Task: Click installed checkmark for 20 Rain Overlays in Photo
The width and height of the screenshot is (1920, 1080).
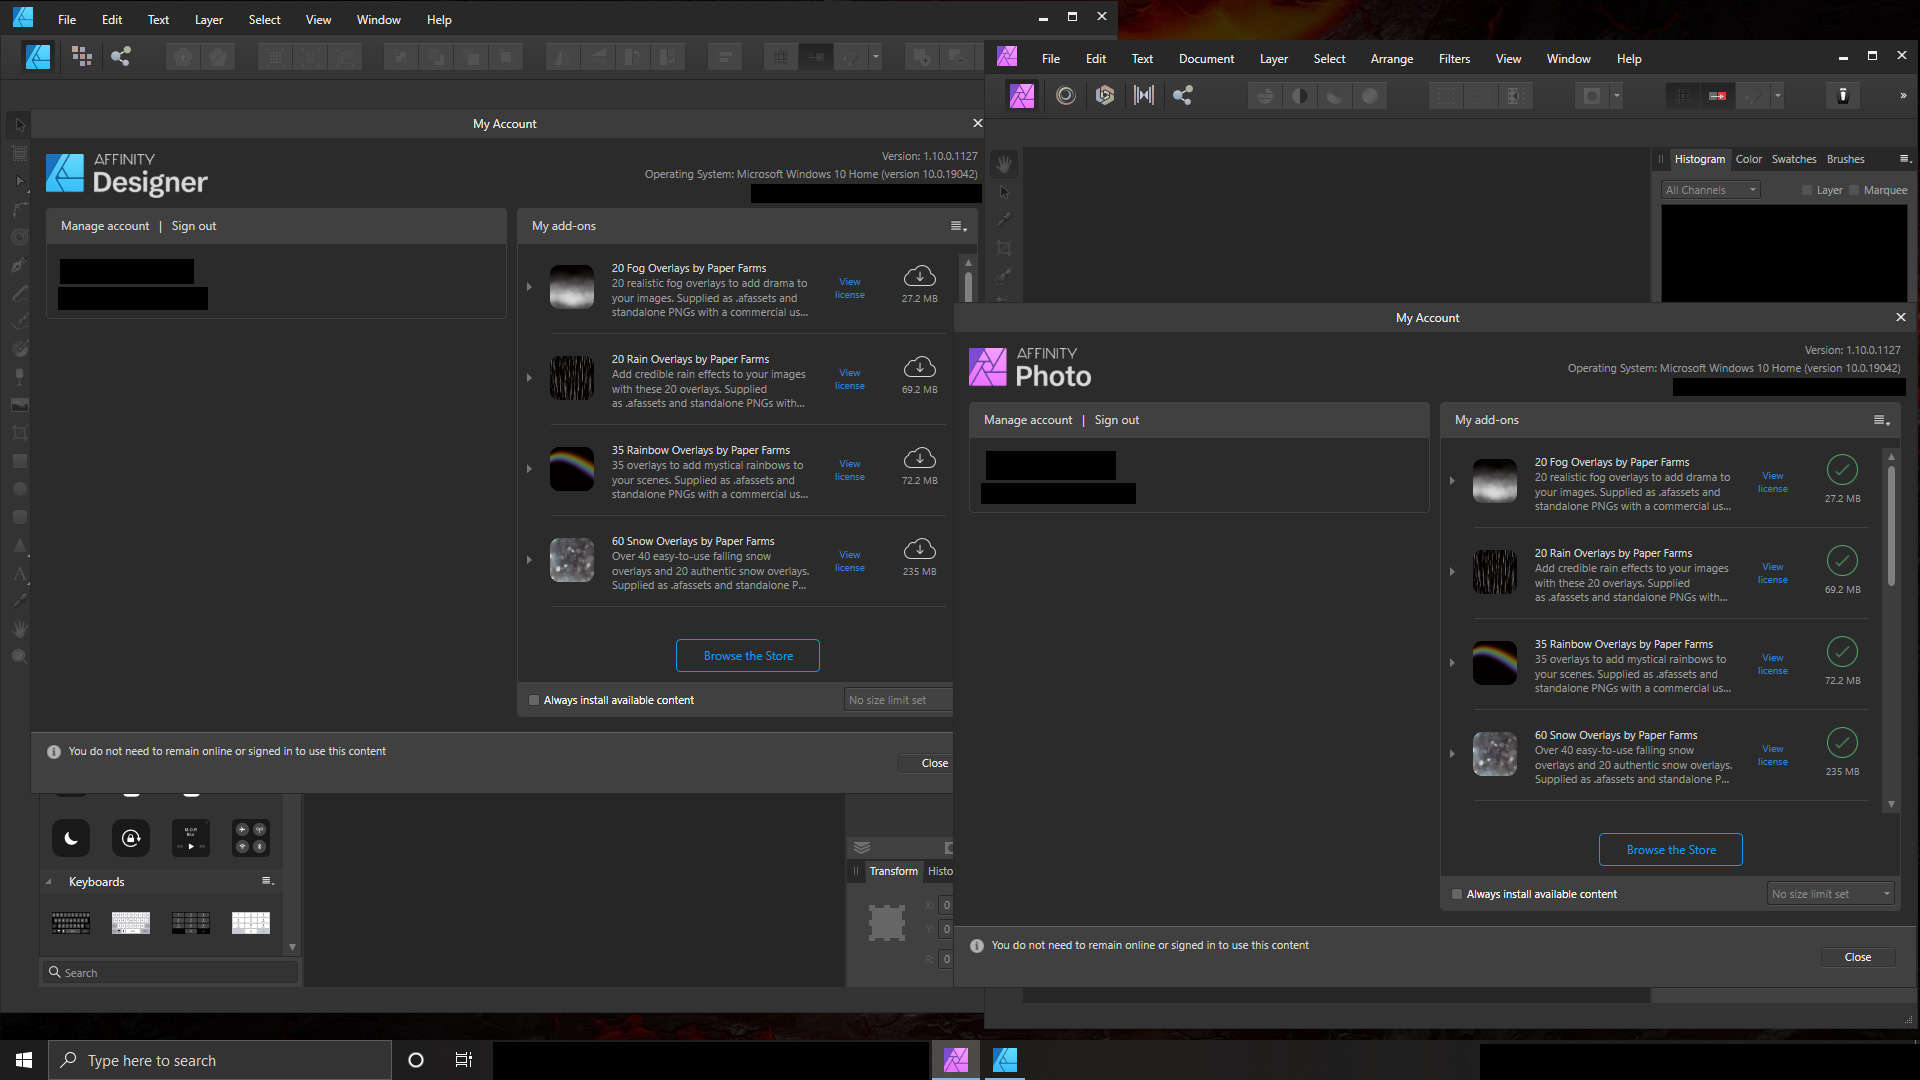Action: pos(1842,561)
